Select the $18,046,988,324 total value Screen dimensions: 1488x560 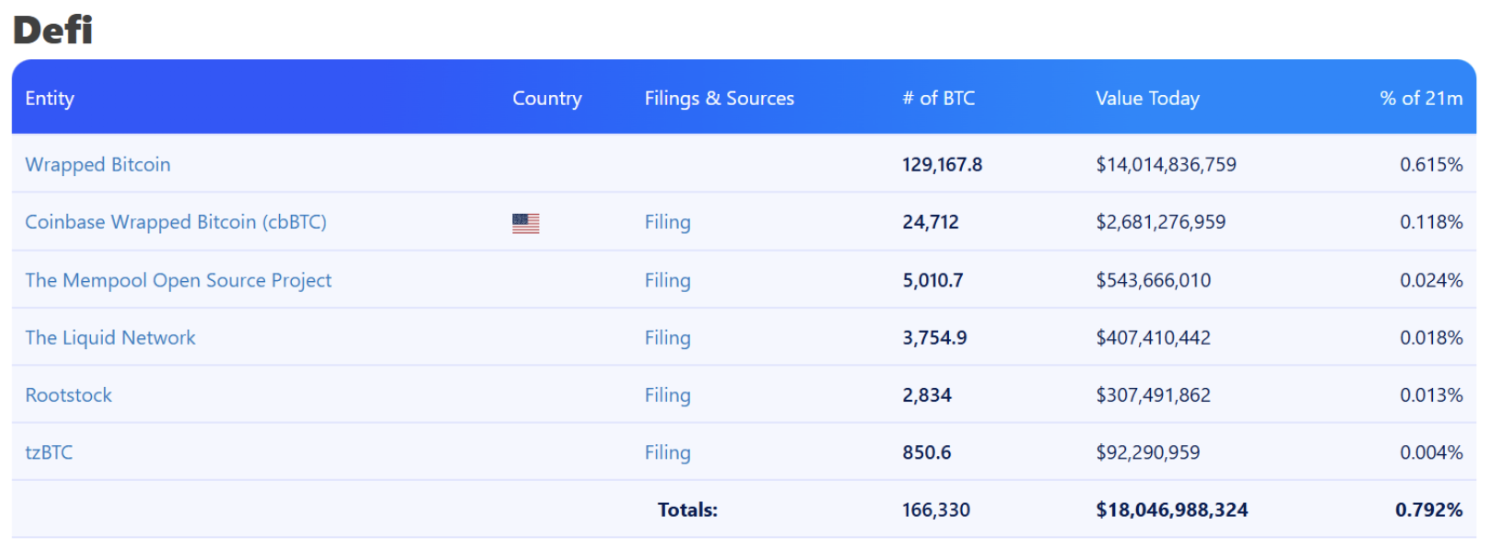pyautogui.click(x=1172, y=510)
